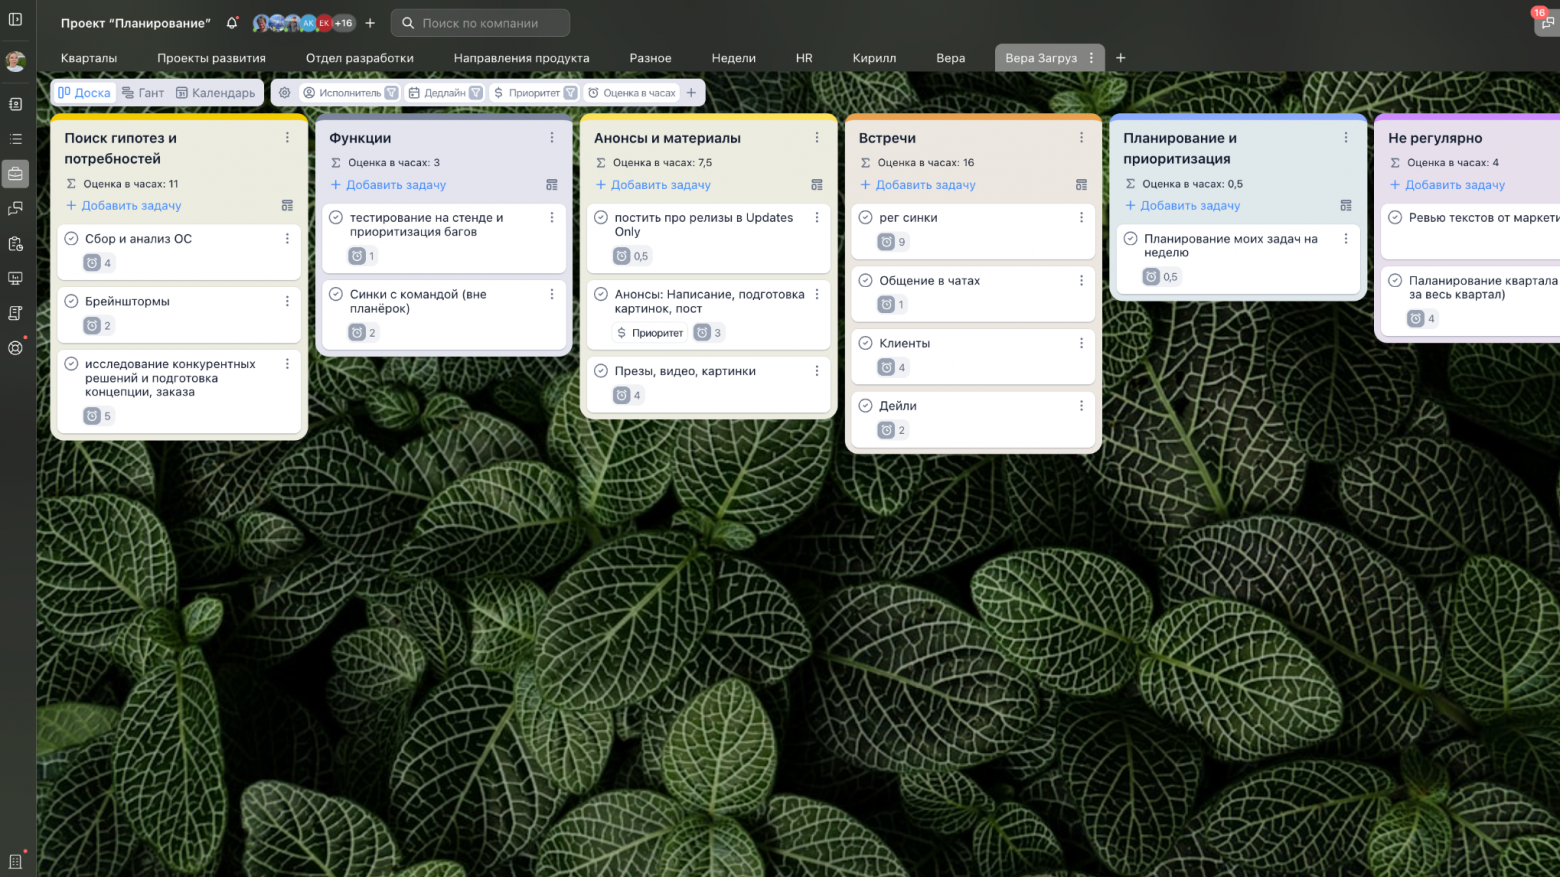The image size is (1560, 877).
Task: Expand options menu for the Вера Загруз tab
Action: click(1091, 58)
